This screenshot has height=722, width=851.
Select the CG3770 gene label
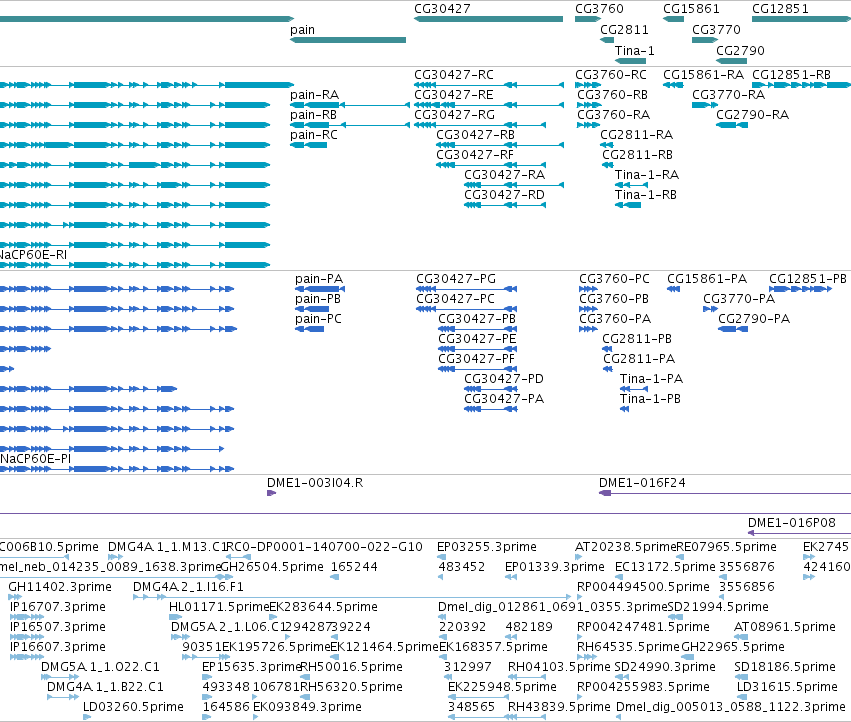(716, 30)
